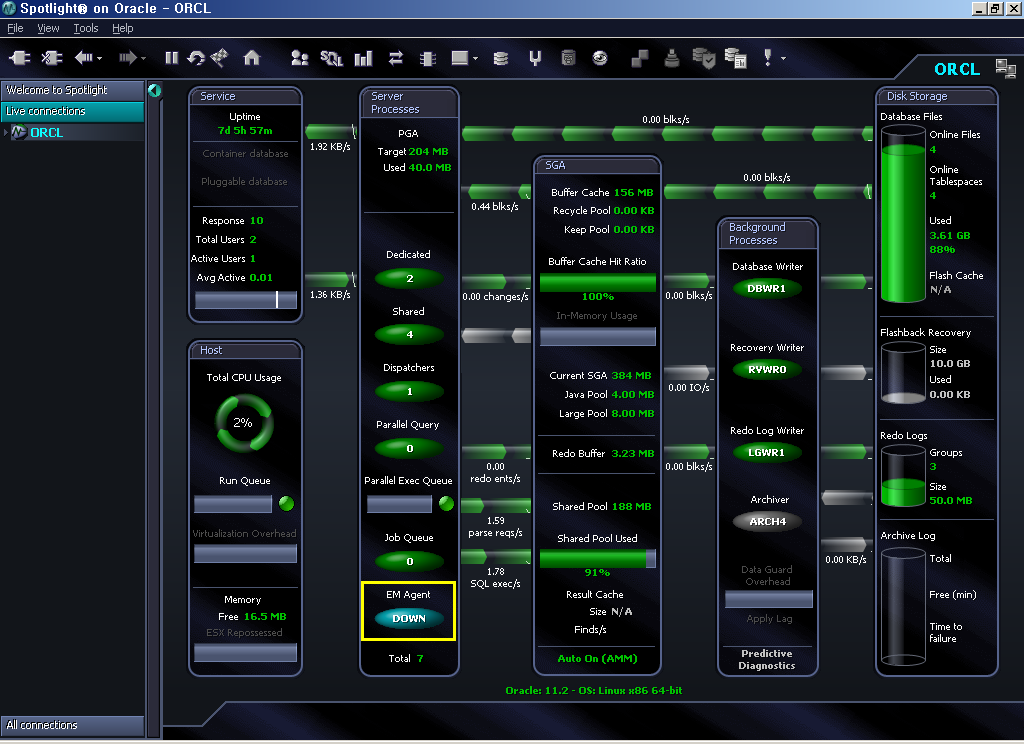The height and width of the screenshot is (744, 1024).
Task: Open the File menu
Action: click(15, 28)
